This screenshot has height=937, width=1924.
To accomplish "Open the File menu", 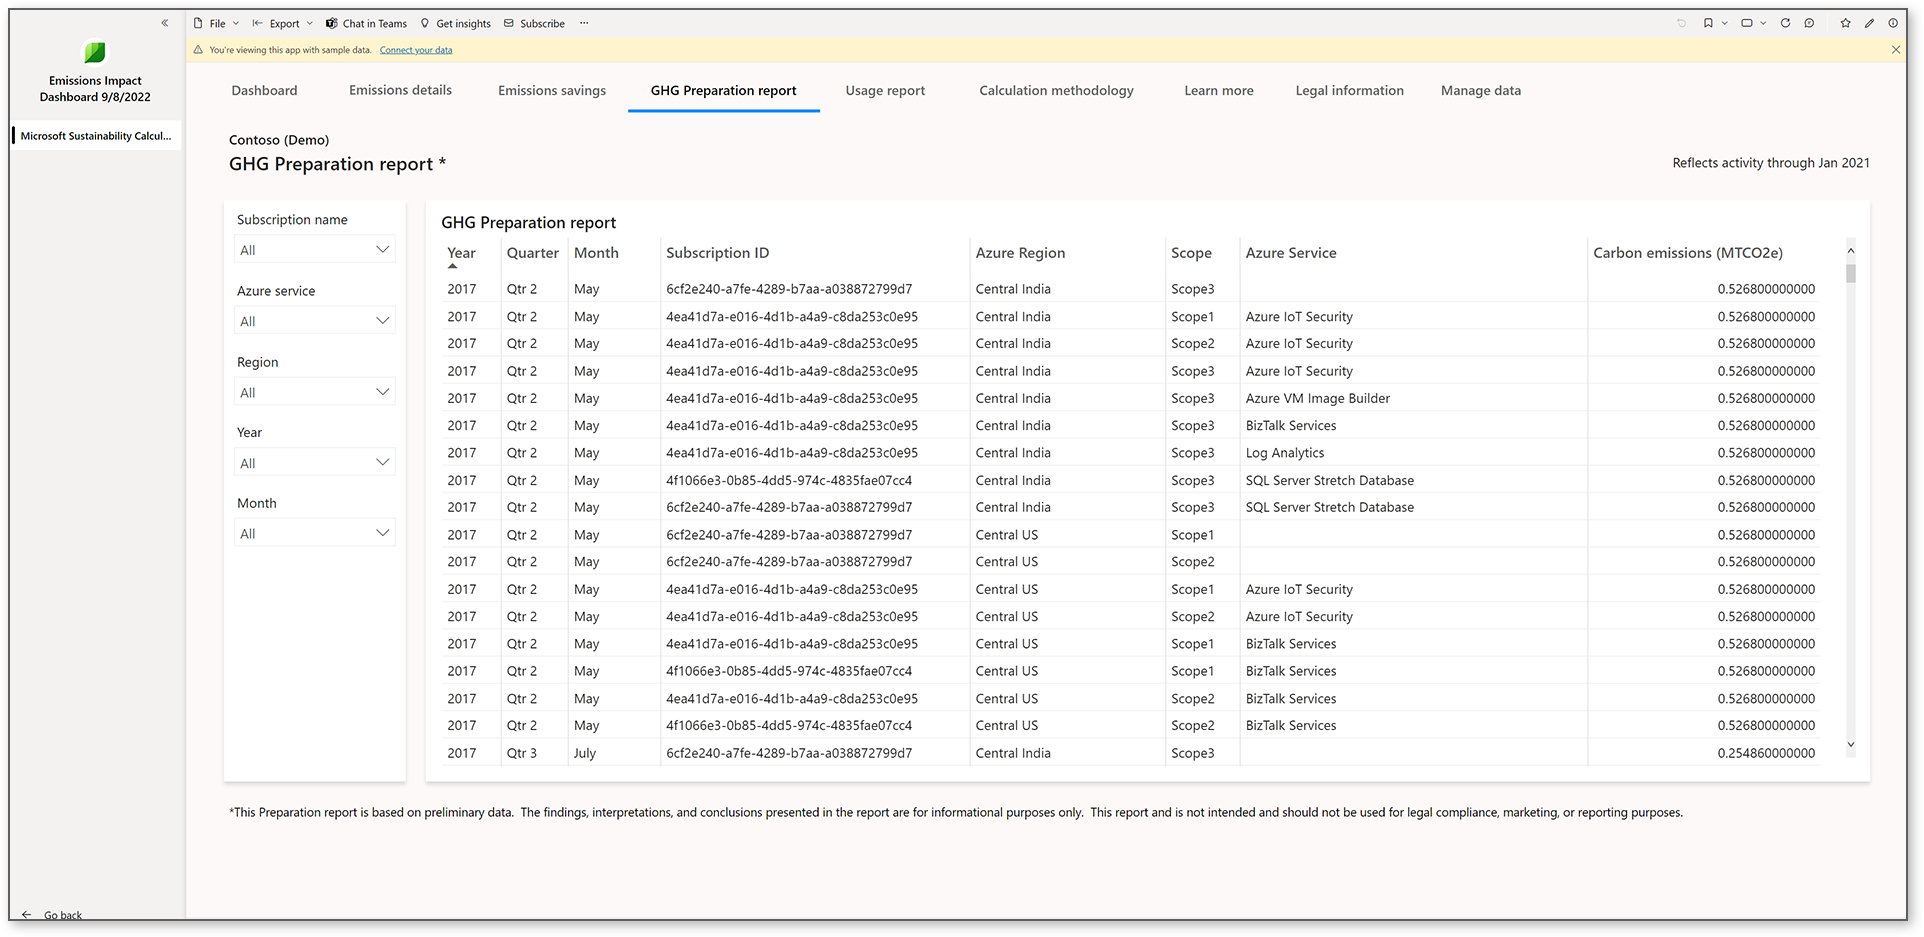I will (217, 23).
